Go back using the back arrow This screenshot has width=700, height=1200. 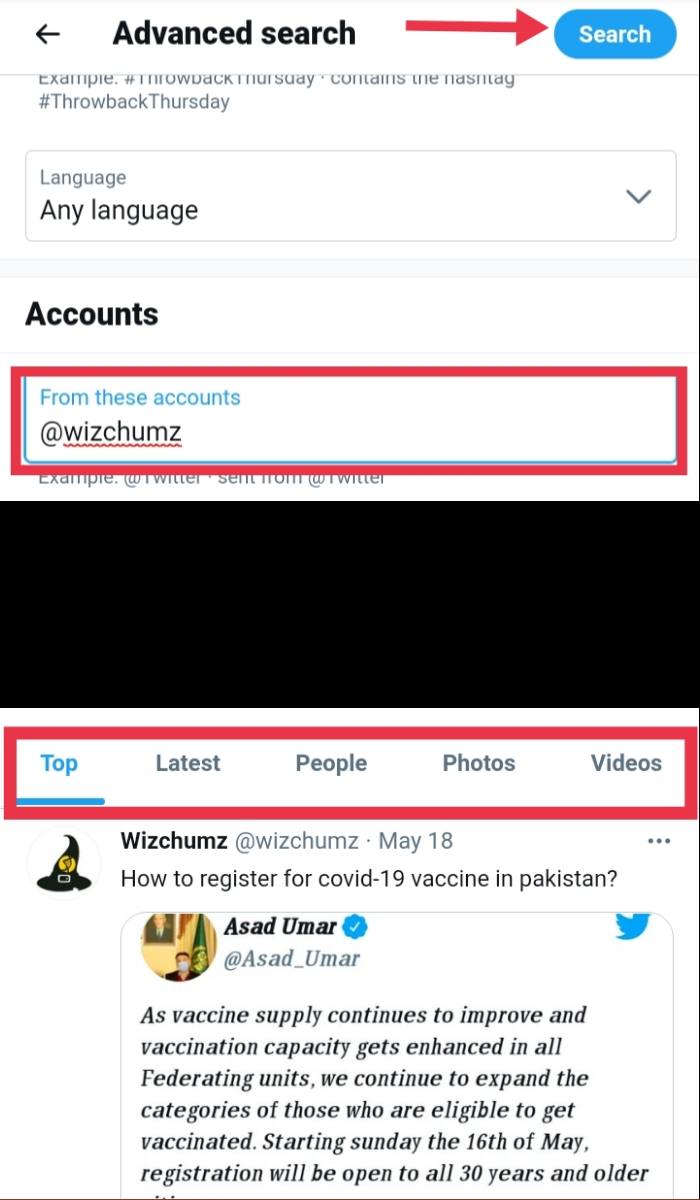(46, 33)
